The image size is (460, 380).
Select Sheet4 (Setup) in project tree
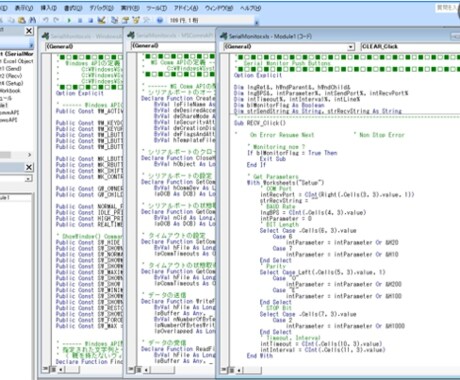12,83
